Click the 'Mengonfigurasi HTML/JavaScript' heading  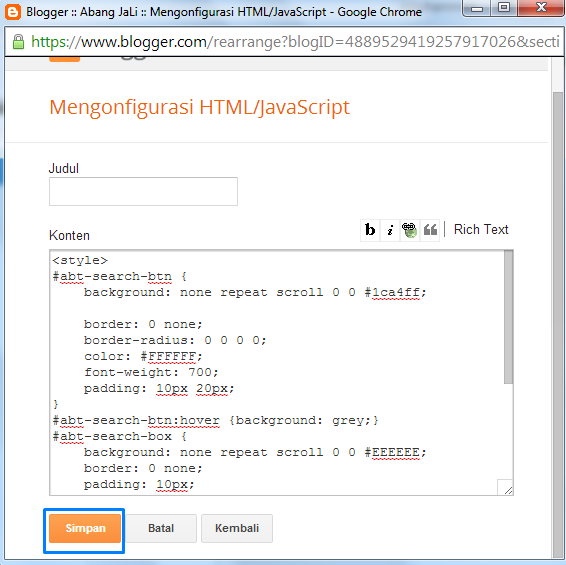[x=199, y=107]
